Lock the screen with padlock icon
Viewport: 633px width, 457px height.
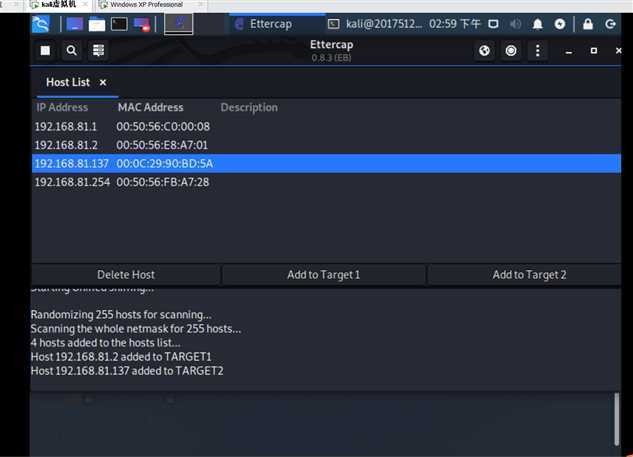(588, 24)
